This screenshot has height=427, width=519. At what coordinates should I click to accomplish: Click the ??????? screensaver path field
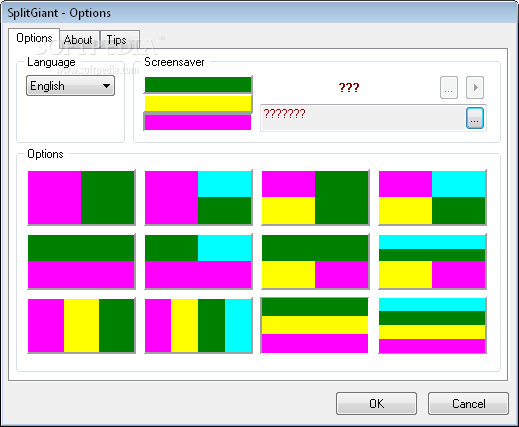(363, 118)
